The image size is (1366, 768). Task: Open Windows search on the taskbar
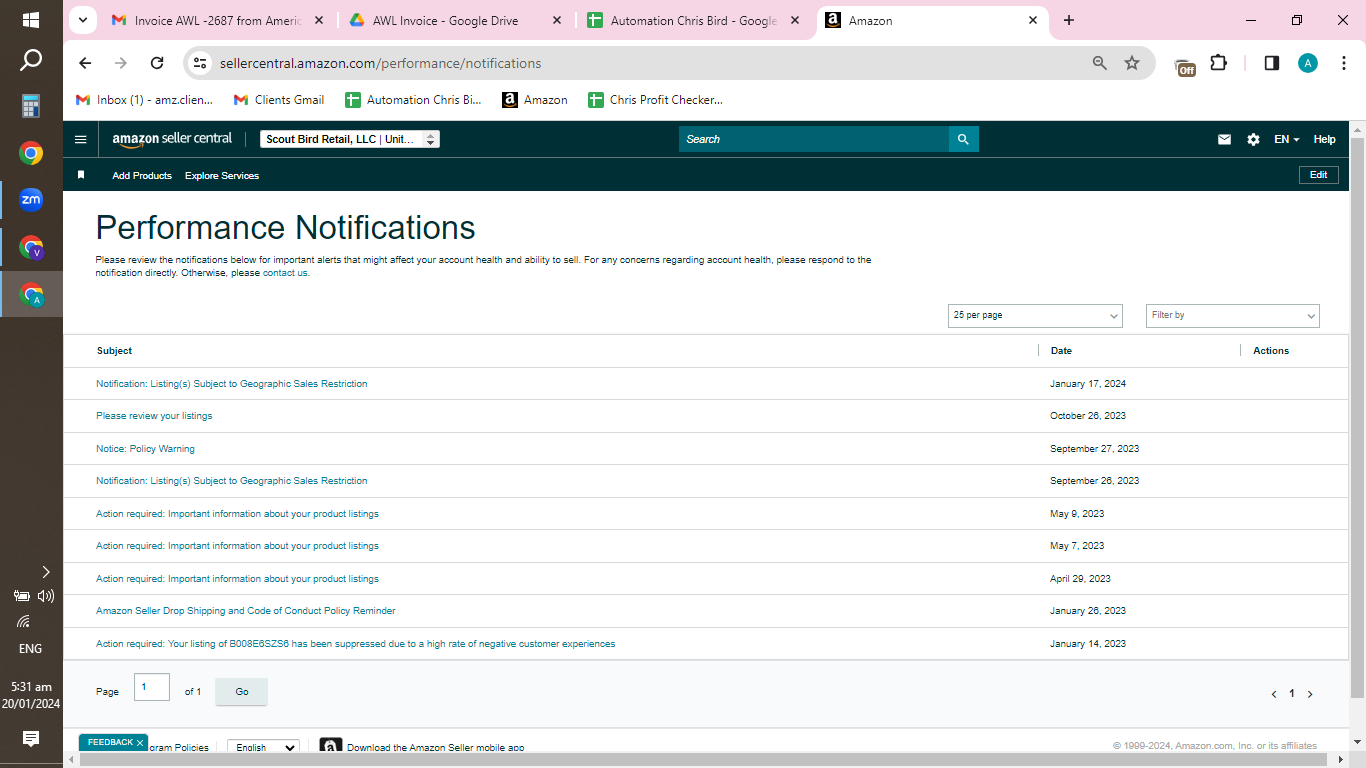[31, 61]
